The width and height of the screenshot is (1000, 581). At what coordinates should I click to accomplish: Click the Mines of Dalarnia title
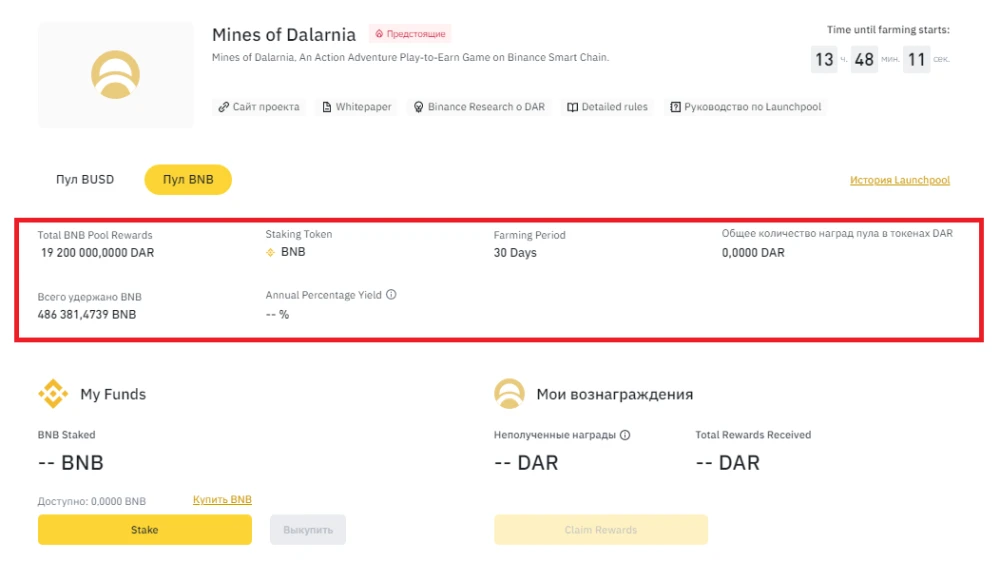284,34
